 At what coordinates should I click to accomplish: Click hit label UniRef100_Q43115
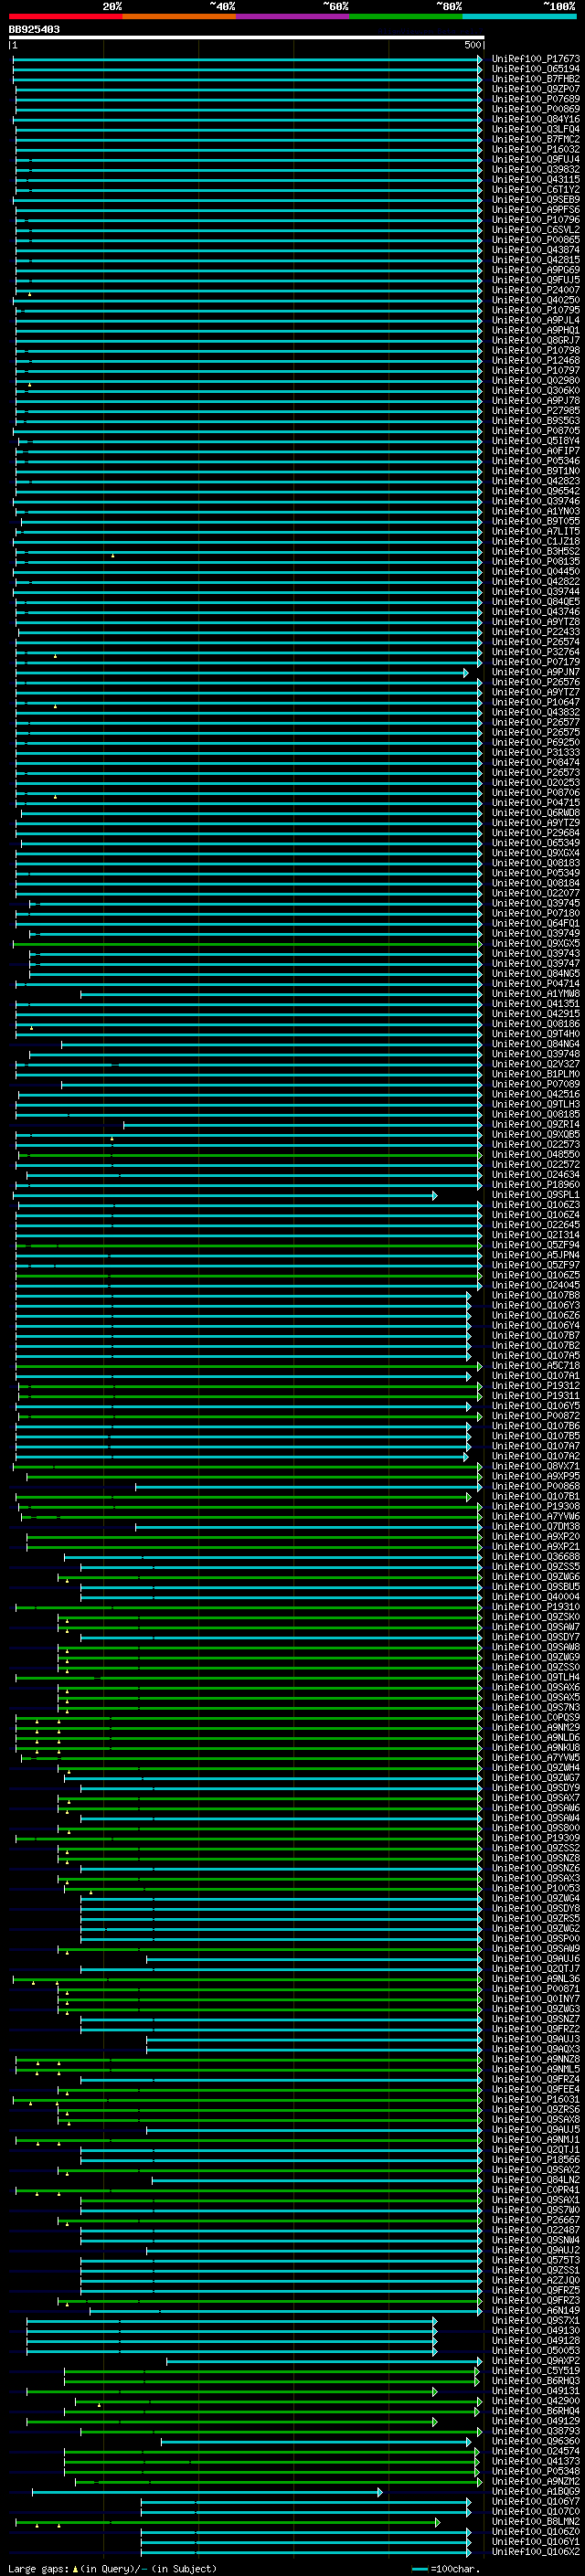tap(535, 179)
